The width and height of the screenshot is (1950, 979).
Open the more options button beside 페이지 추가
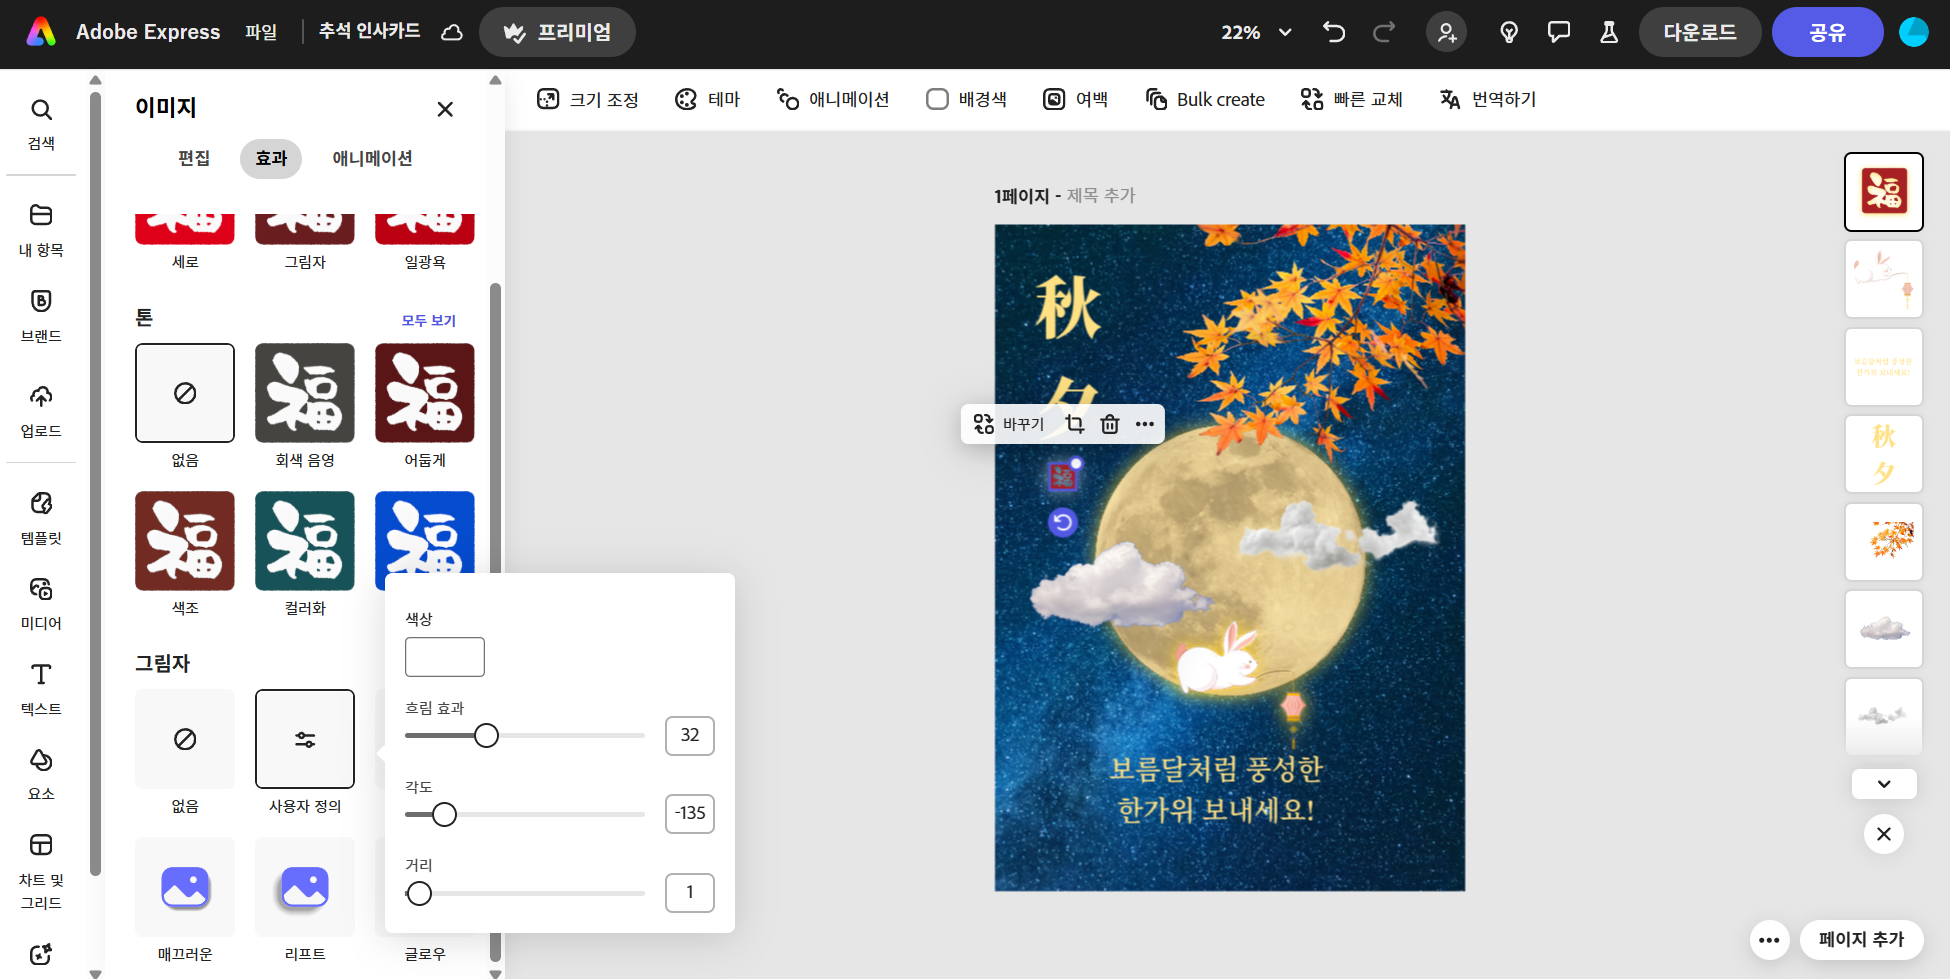pyautogui.click(x=1769, y=940)
